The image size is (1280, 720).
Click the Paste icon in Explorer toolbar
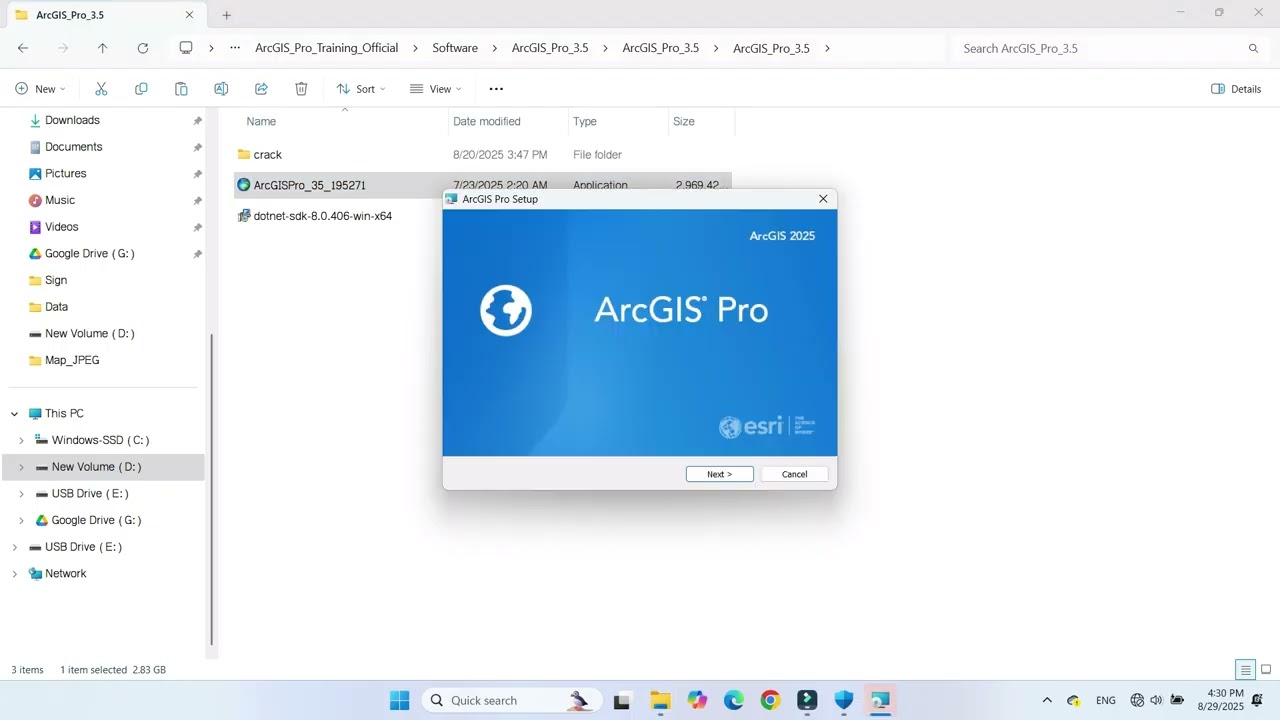[x=181, y=89]
